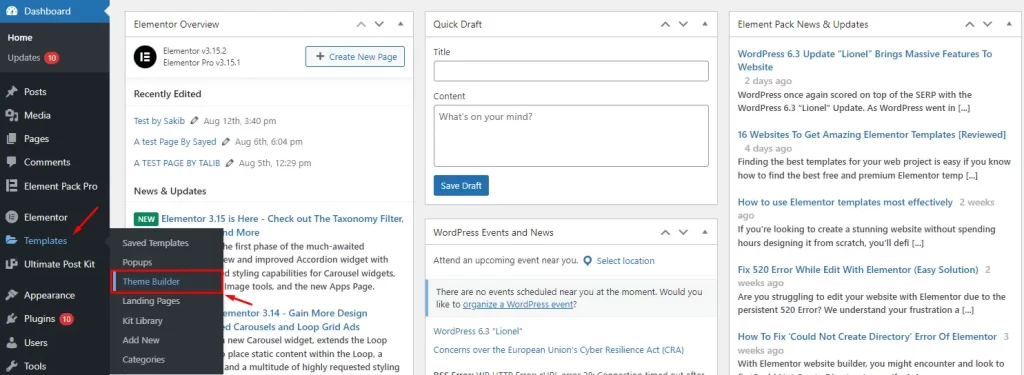Click the Plugins count badge
The image size is (1024, 375).
(x=67, y=319)
